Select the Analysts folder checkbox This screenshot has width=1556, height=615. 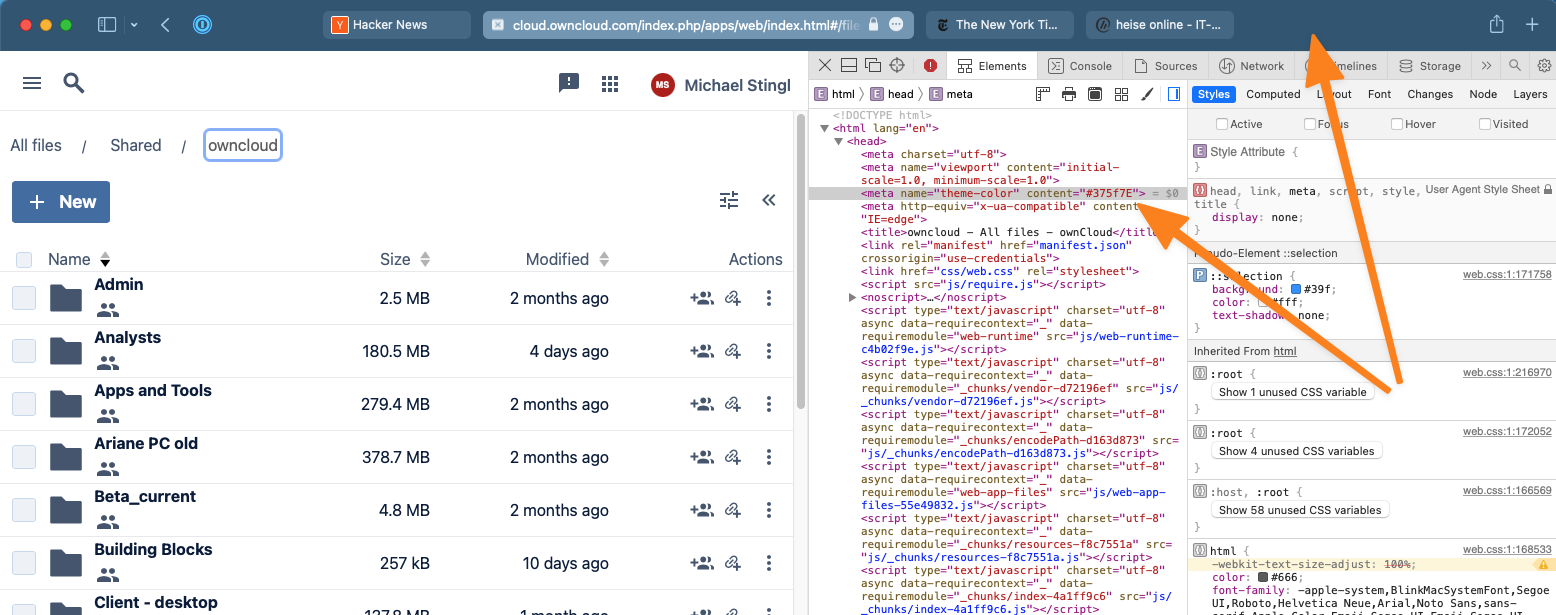[24, 351]
